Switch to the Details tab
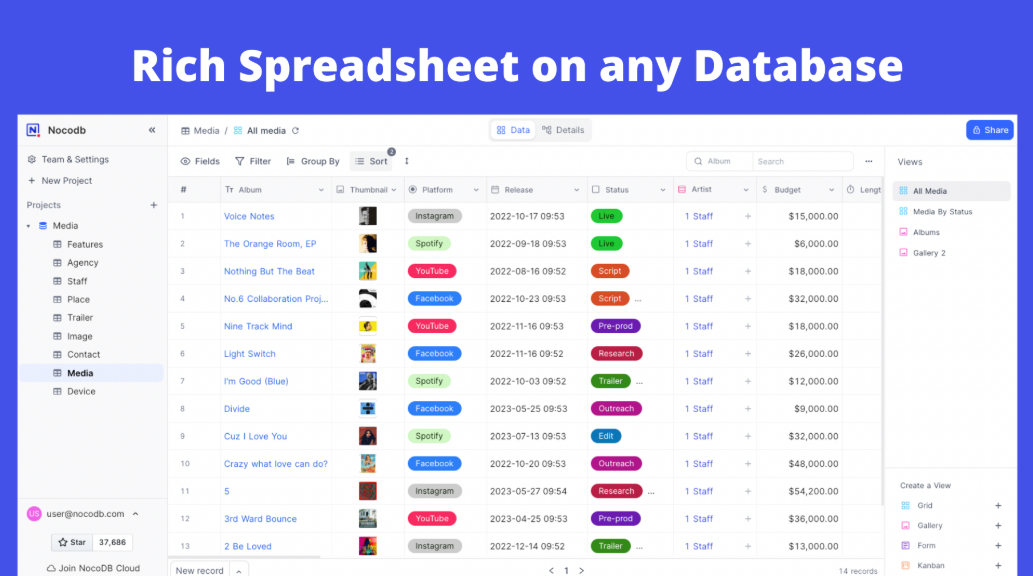The height and width of the screenshot is (576, 1033). 563,130
